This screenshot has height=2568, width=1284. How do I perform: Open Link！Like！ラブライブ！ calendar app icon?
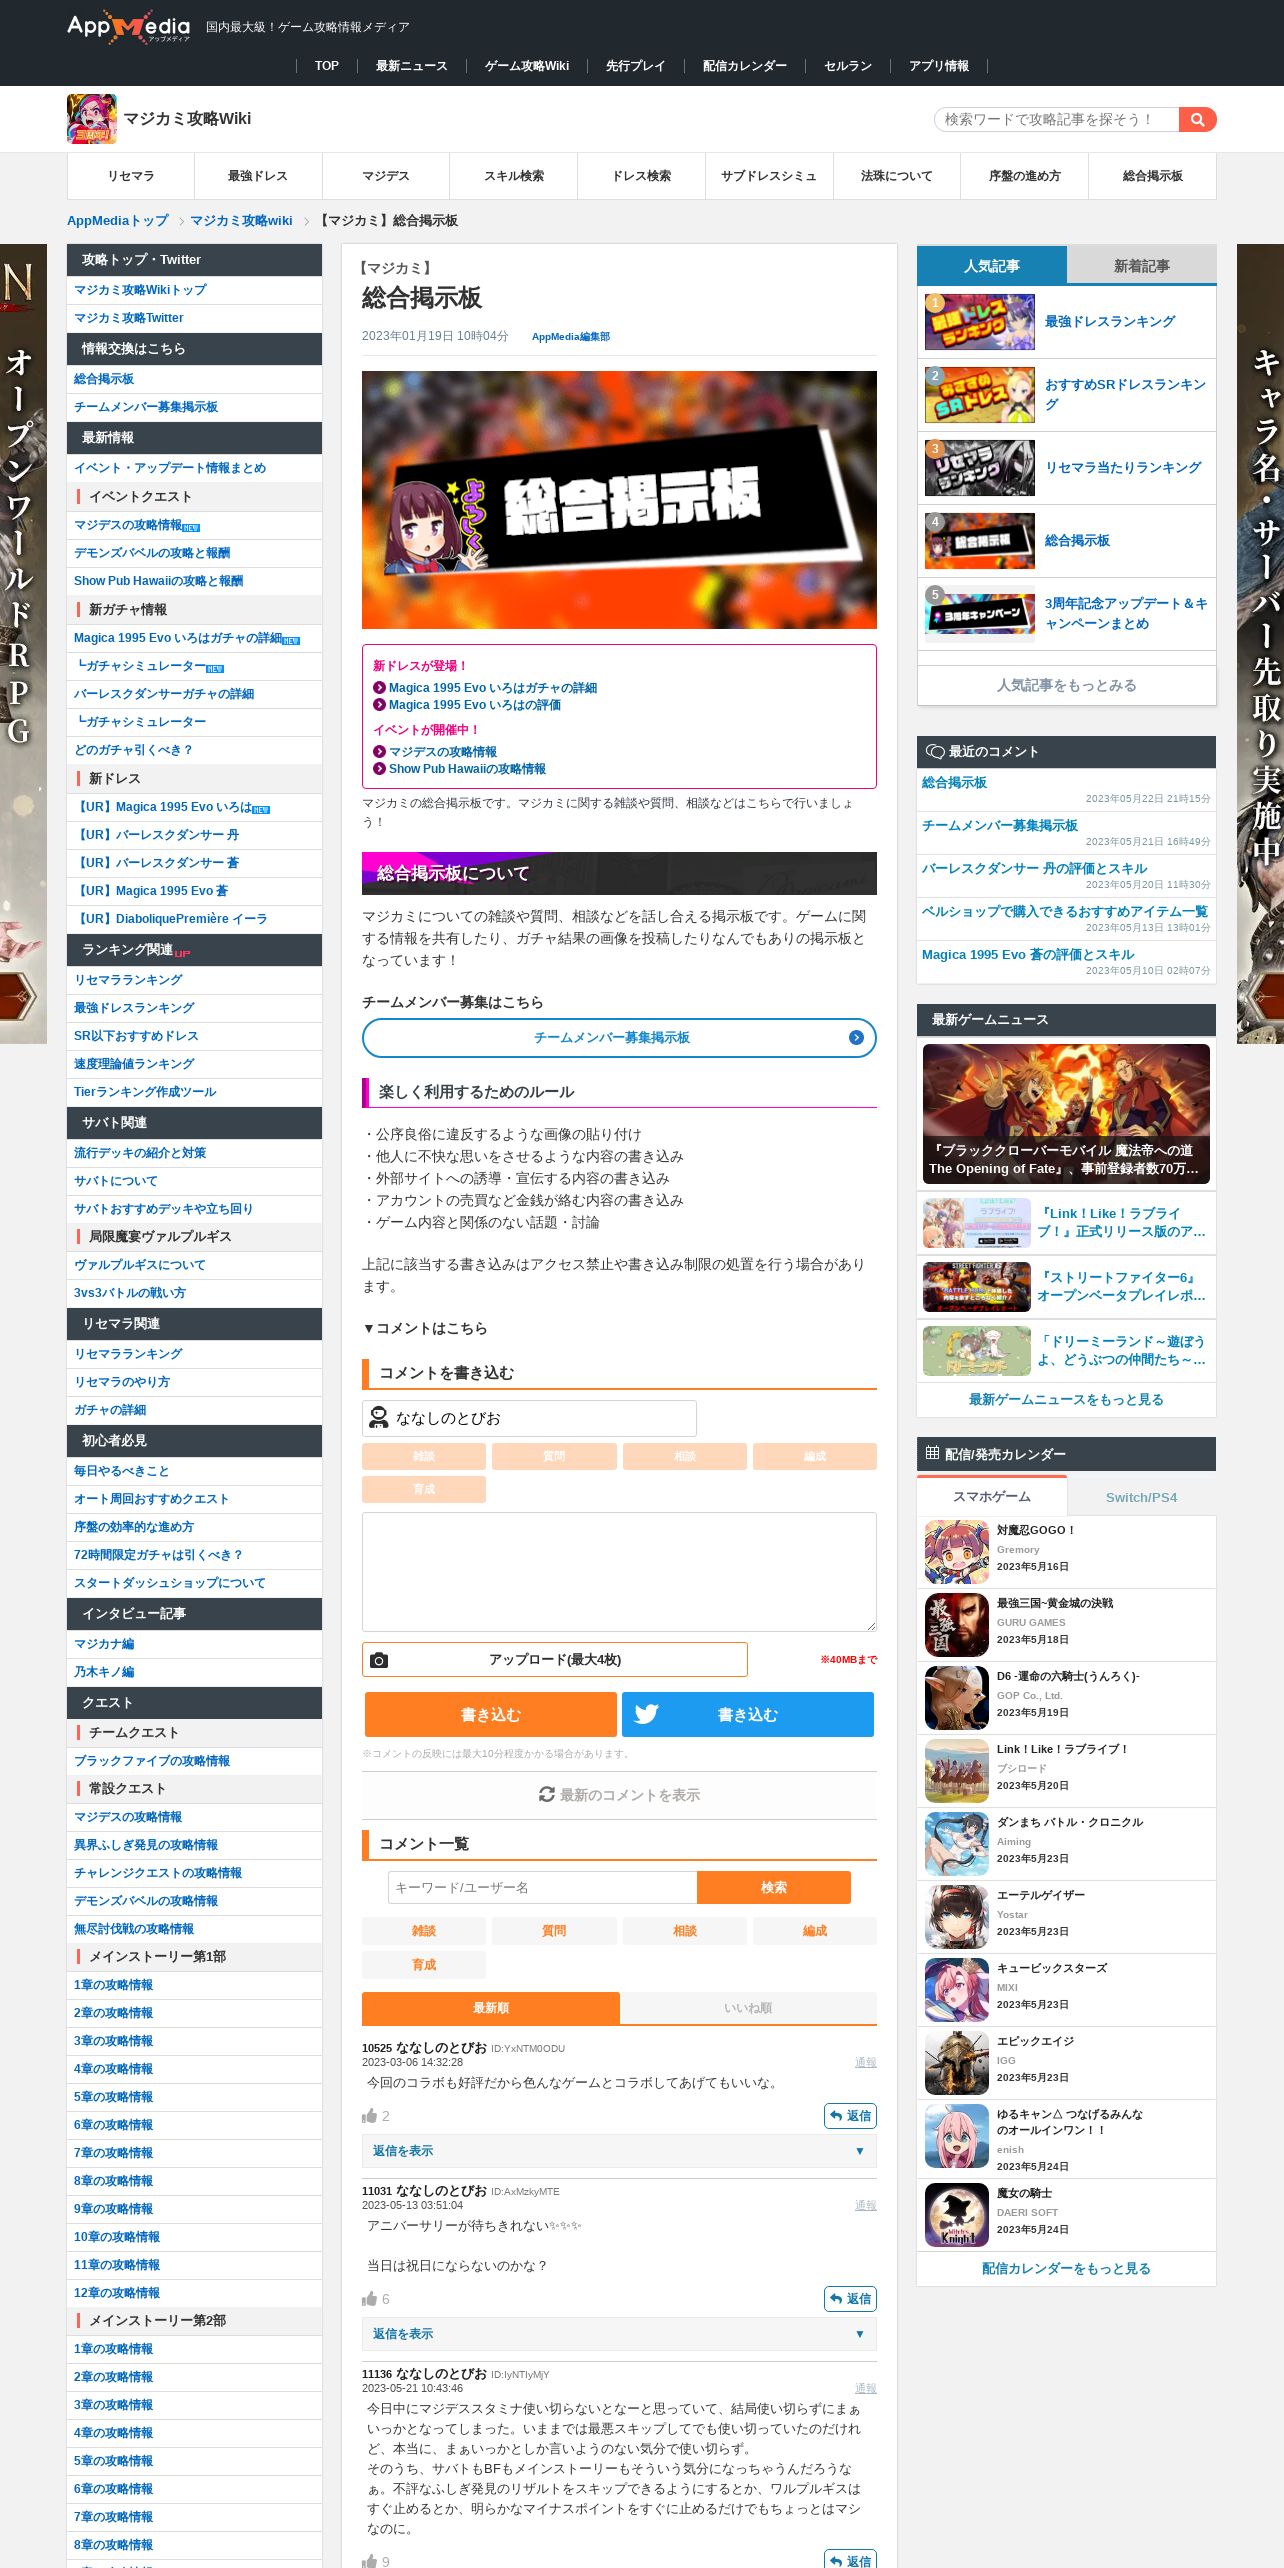point(957,1771)
